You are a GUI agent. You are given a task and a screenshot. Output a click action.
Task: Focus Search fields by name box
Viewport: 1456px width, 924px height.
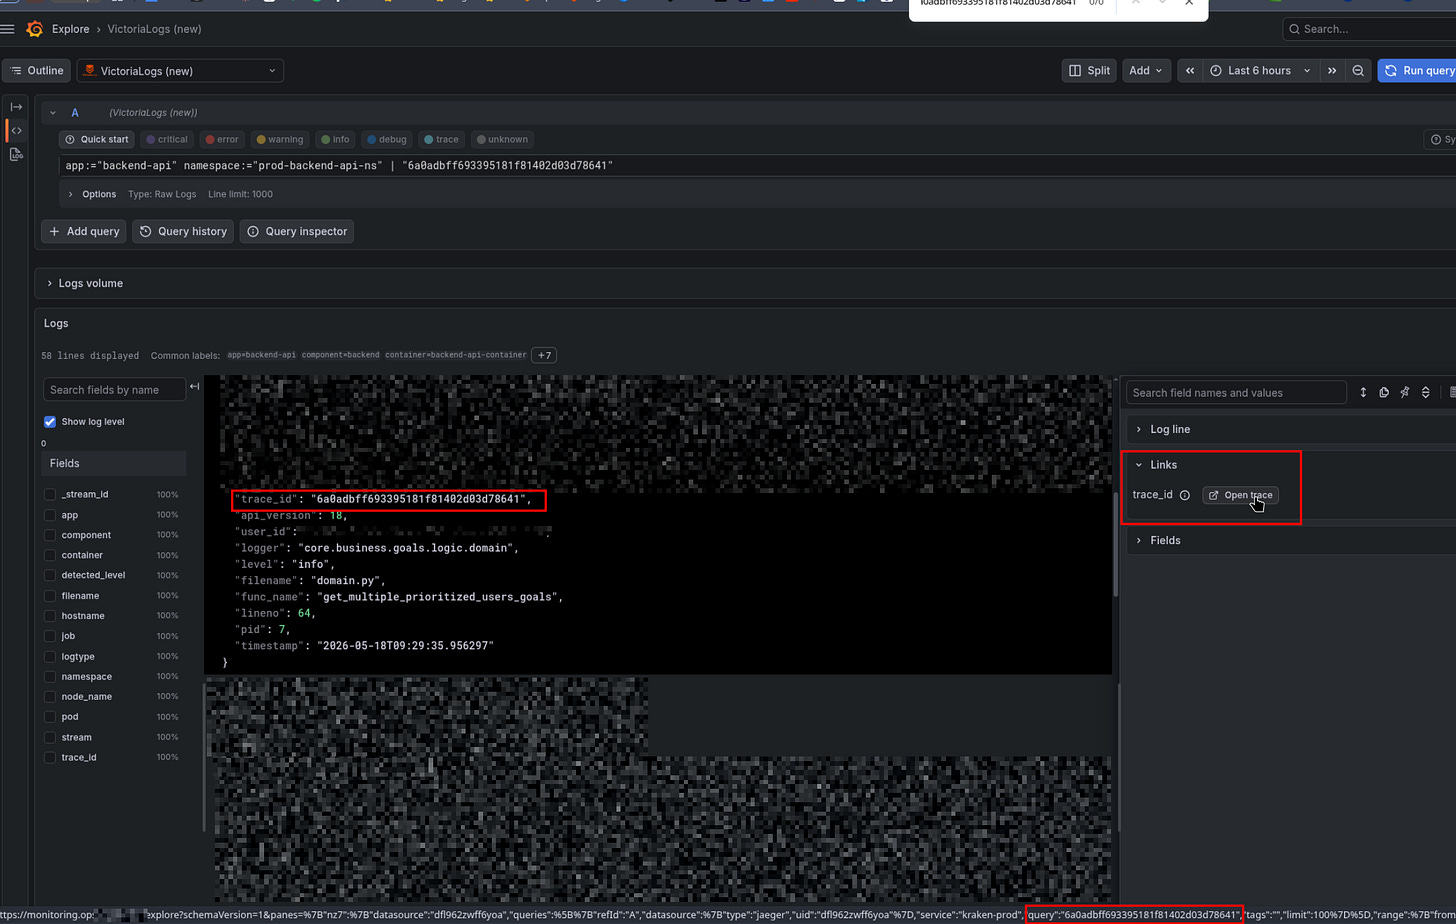[x=114, y=389]
